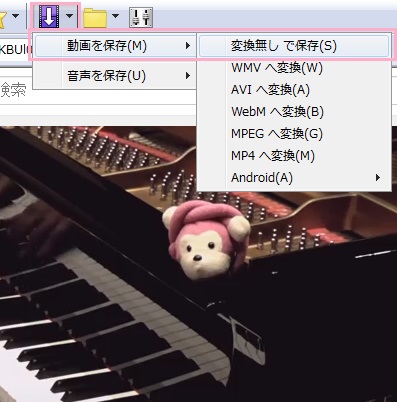This screenshot has width=397, height=402.
Task: Choose WebM へ変換(B)
Action: 294,112
